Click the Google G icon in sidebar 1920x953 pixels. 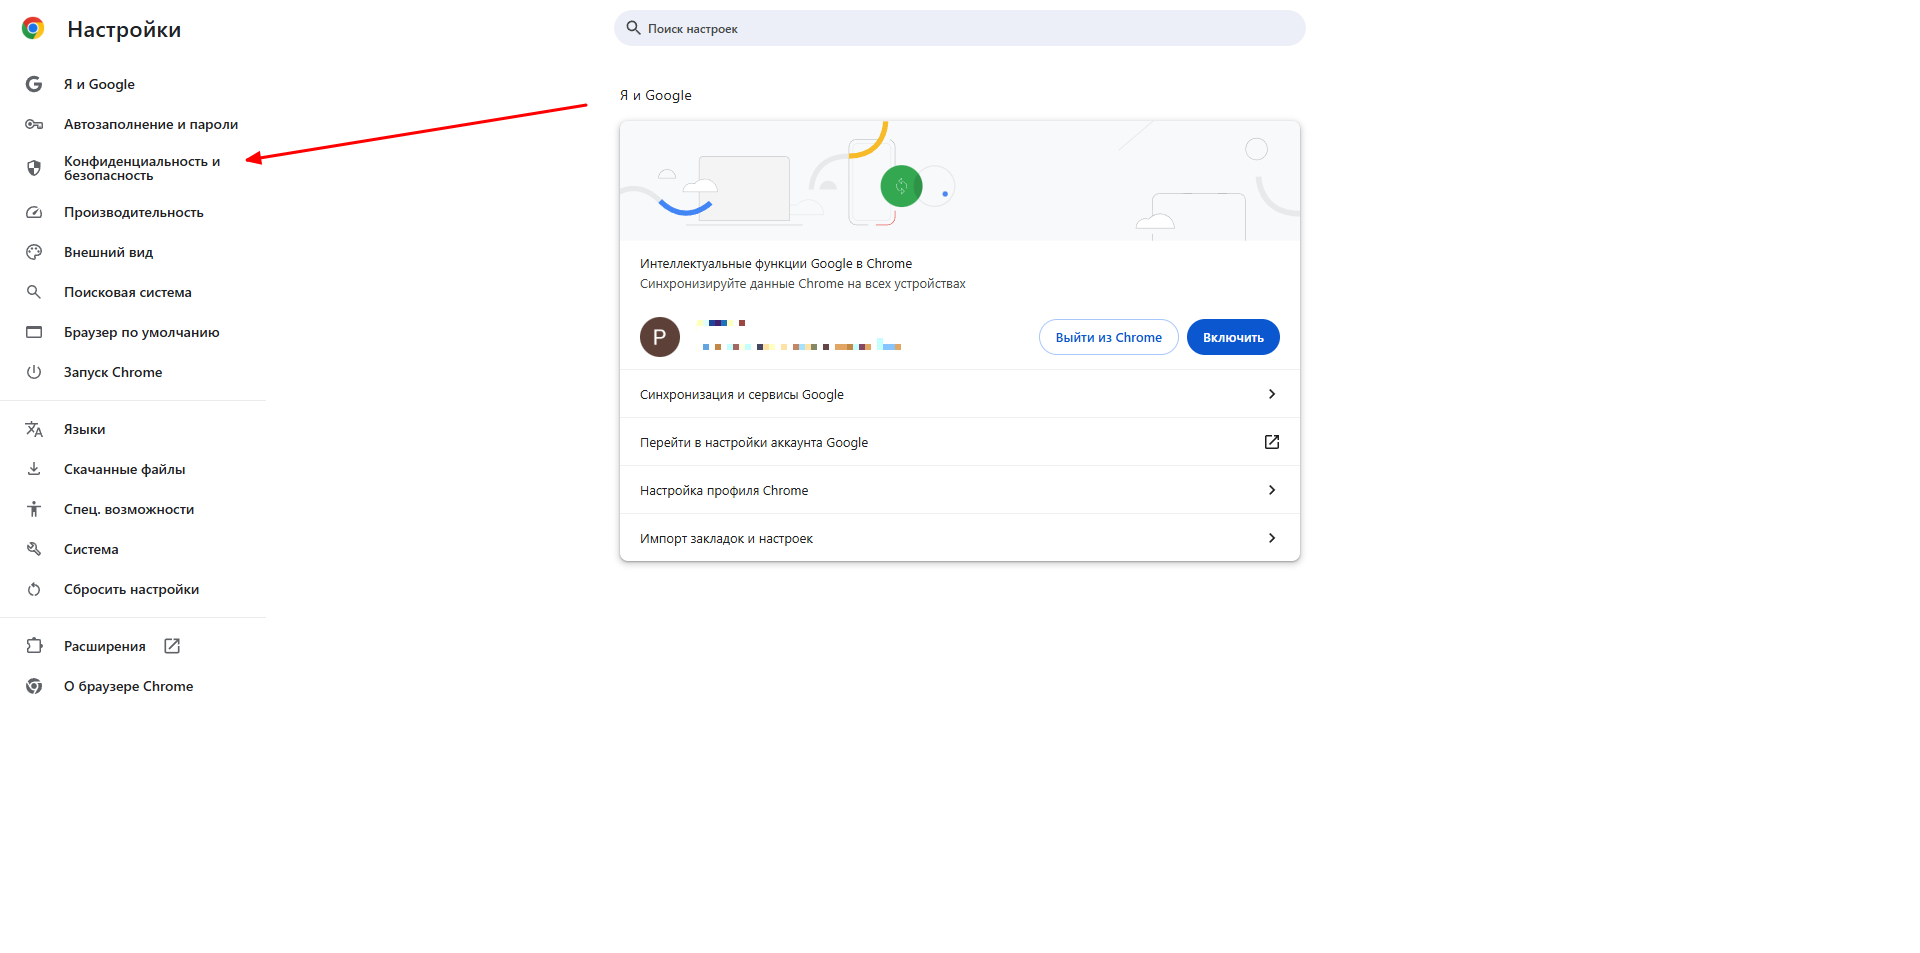coord(34,84)
